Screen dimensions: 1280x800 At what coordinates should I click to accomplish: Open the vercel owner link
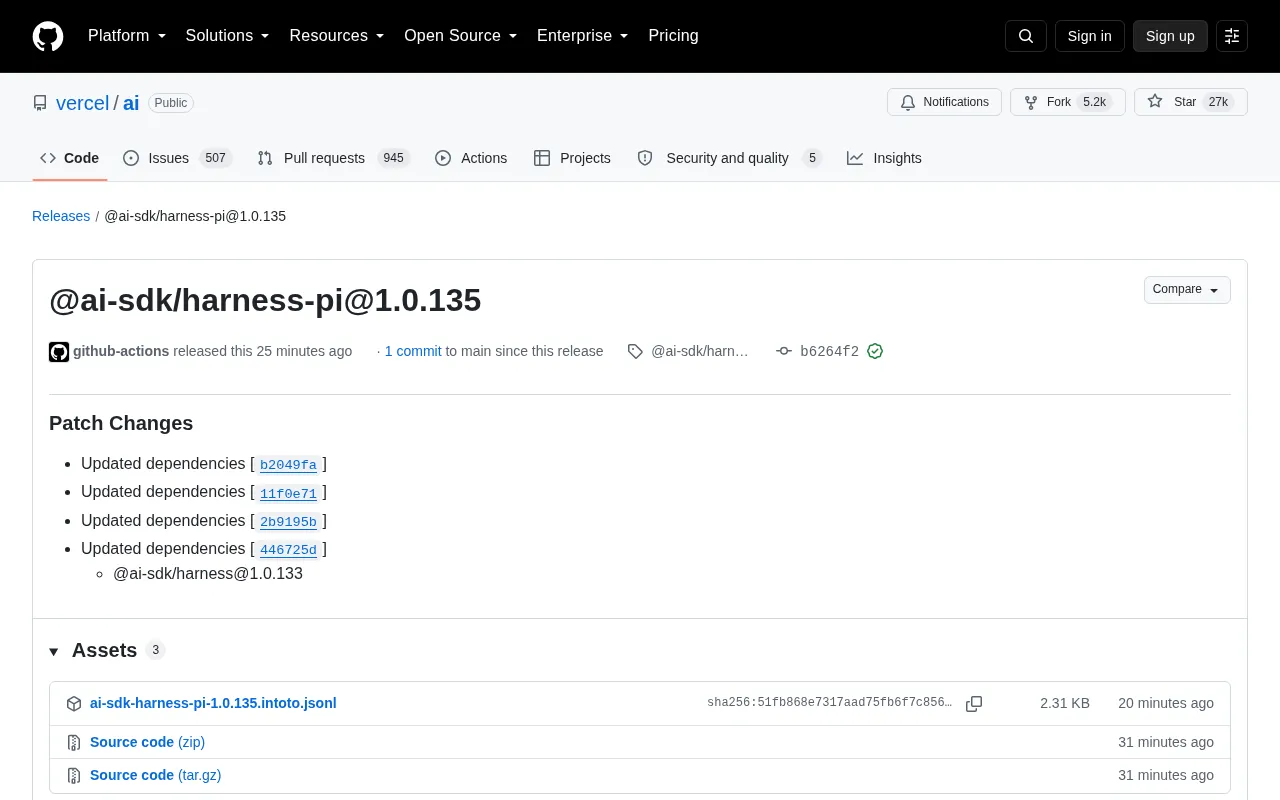pyautogui.click(x=82, y=103)
